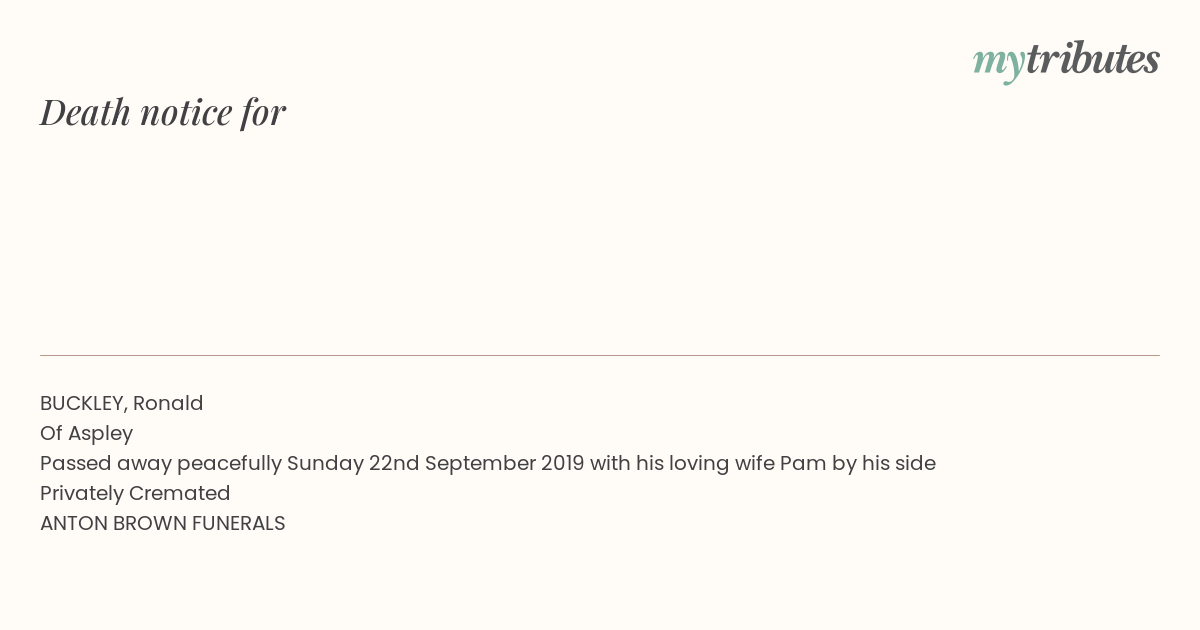This screenshot has height=630, width=1200.
Task: Select the surname "BUCKLEY"
Action: click(x=81, y=403)
